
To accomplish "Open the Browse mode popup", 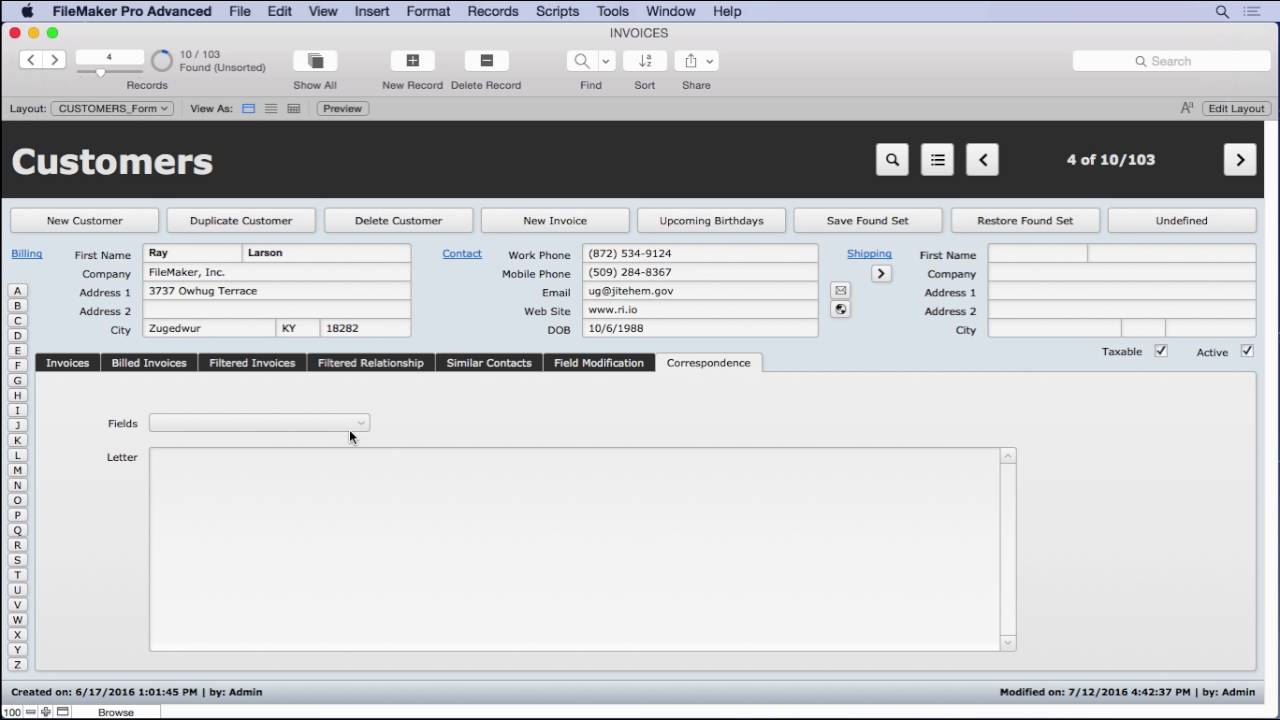I will click(116, 712).
